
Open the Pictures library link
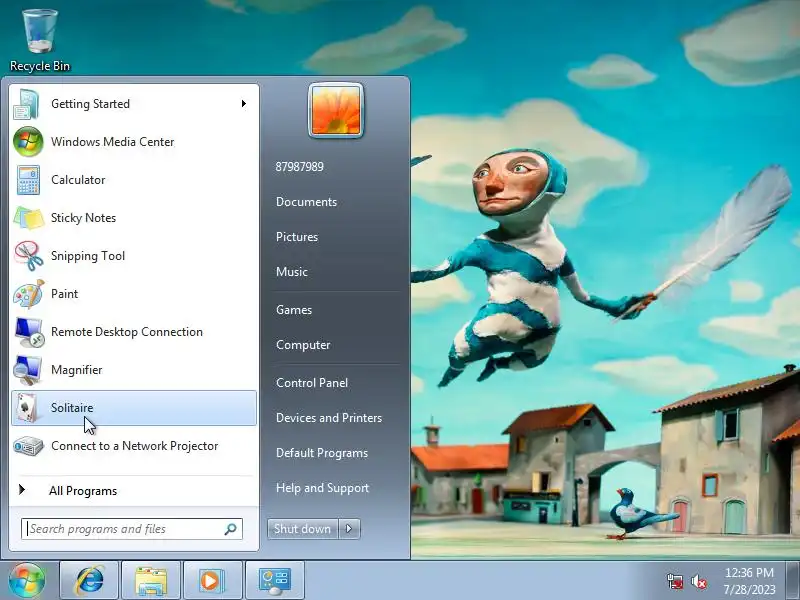296,237
